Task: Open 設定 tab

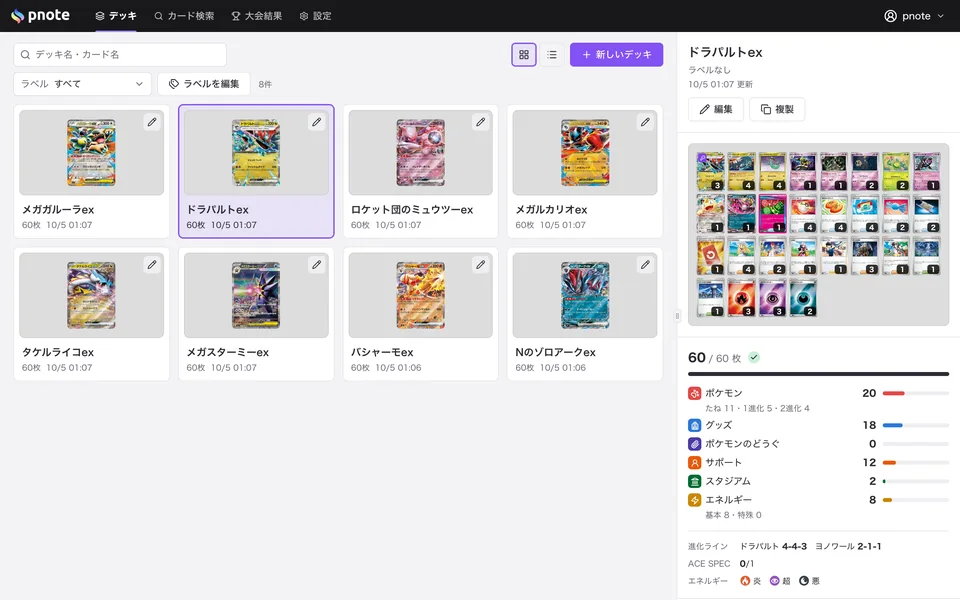Action: point(315,16)
